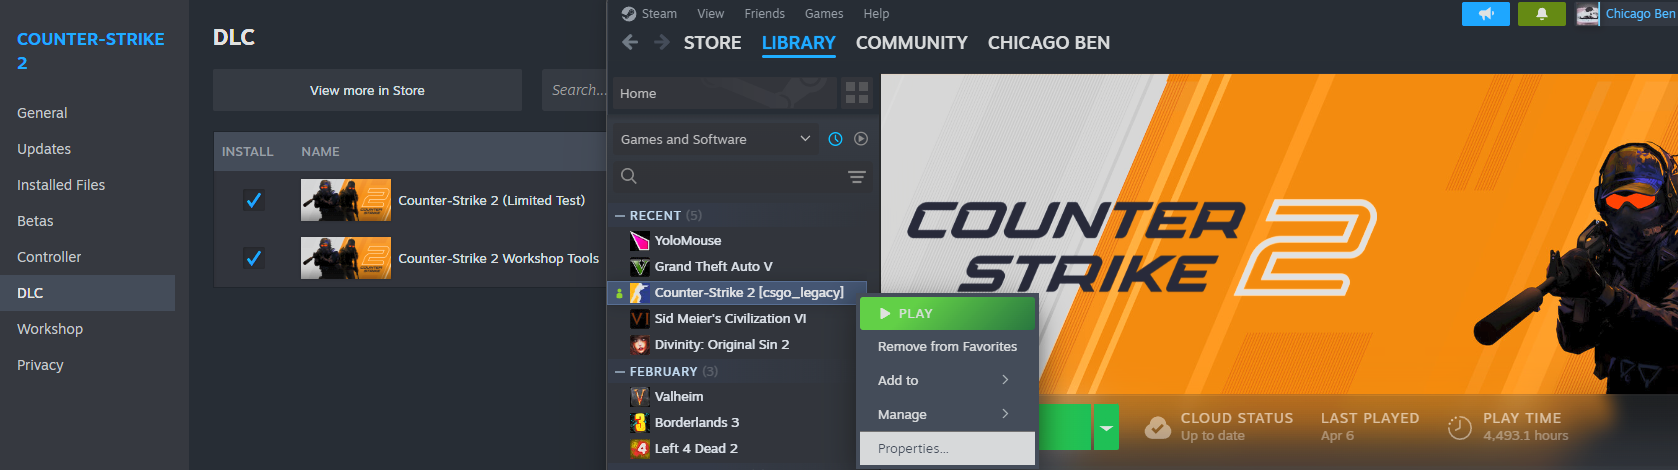Open the announcements megaphone button
Viewport: 1678px width, 470px height.
(x=1486, y=14)
